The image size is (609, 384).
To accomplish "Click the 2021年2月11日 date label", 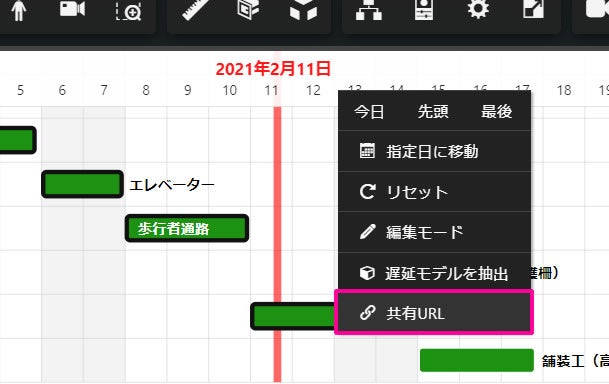I will (273, 69).
